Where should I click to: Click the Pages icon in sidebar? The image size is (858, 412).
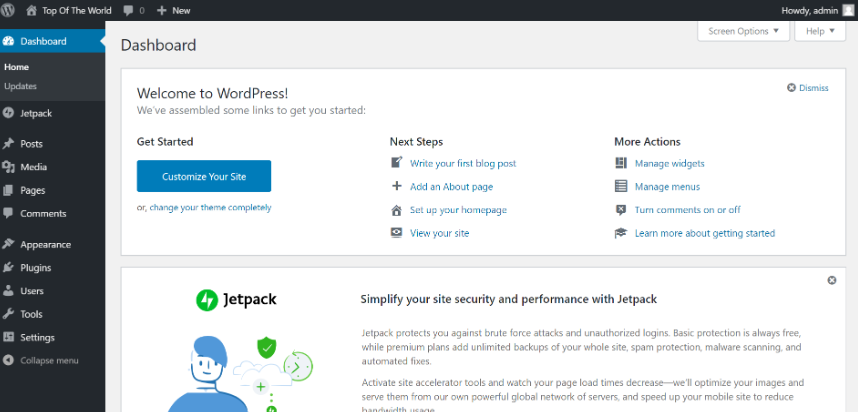click(8, 190)
